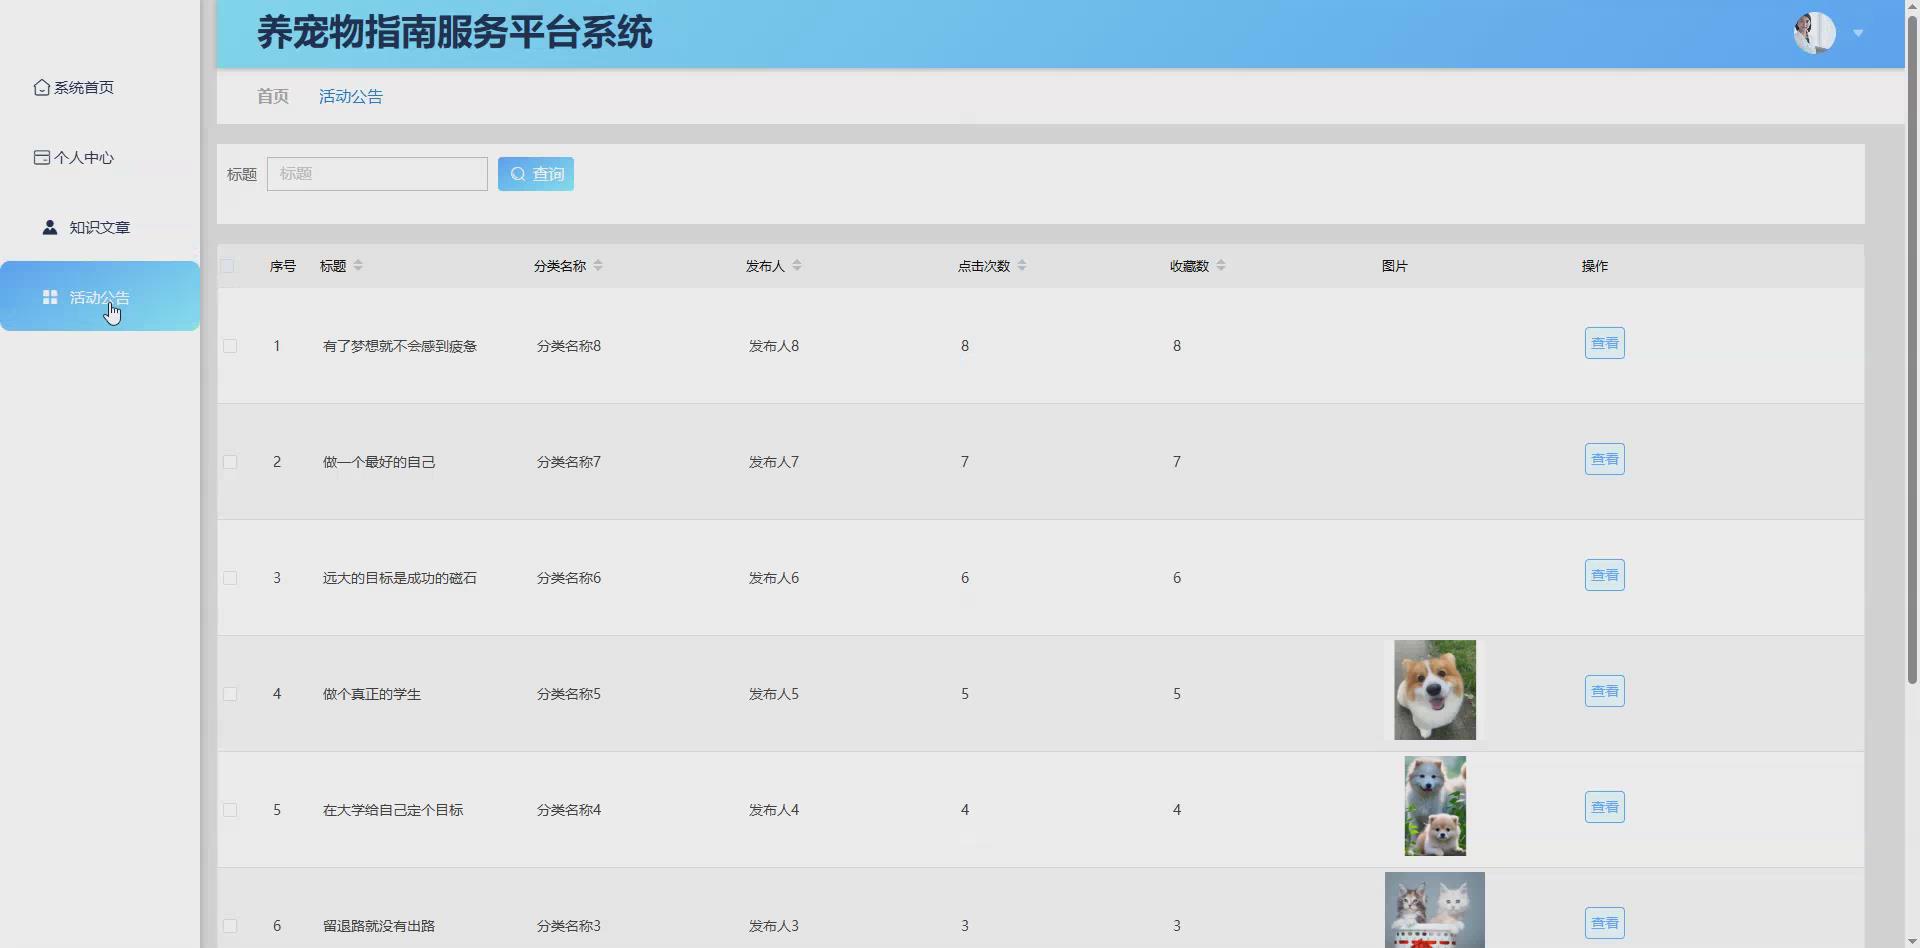This screenshot has width=1920, height=948.
Task: Click the 操作 column header
Action: coord(1595,266)
